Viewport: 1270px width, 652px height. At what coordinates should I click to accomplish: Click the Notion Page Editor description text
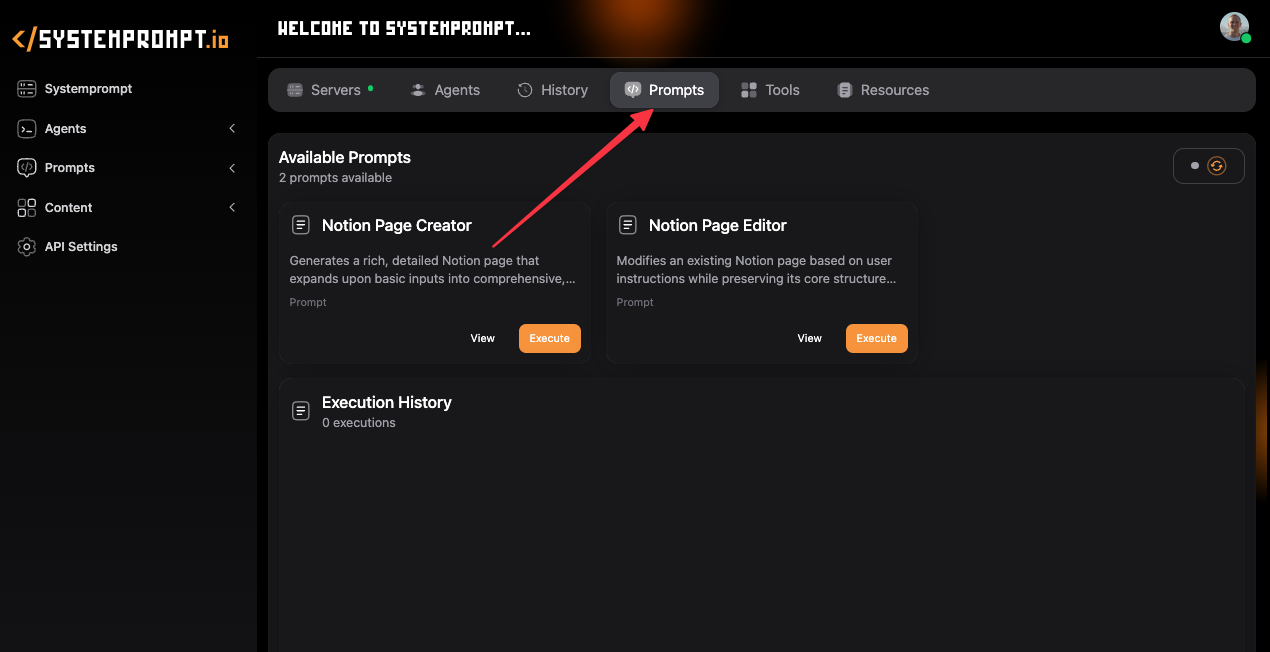(x=756, y=270)
